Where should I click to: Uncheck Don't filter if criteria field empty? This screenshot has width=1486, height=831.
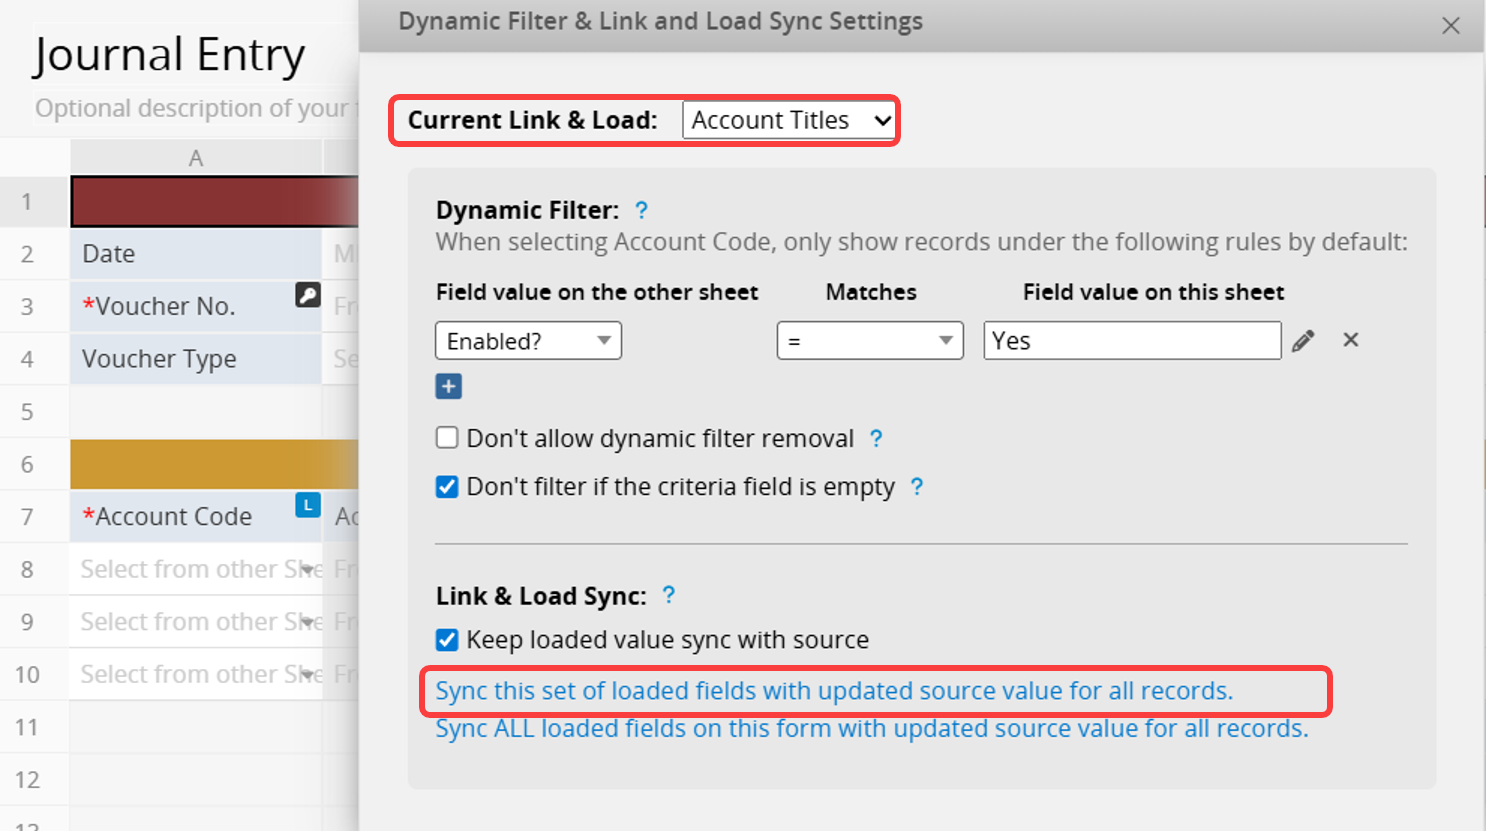447,487
